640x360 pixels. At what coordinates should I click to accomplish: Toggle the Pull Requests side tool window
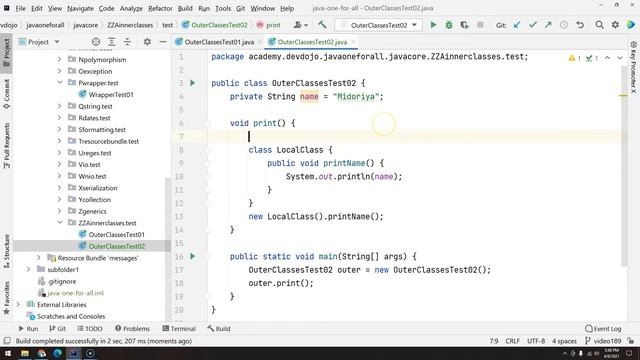(7, 145)
